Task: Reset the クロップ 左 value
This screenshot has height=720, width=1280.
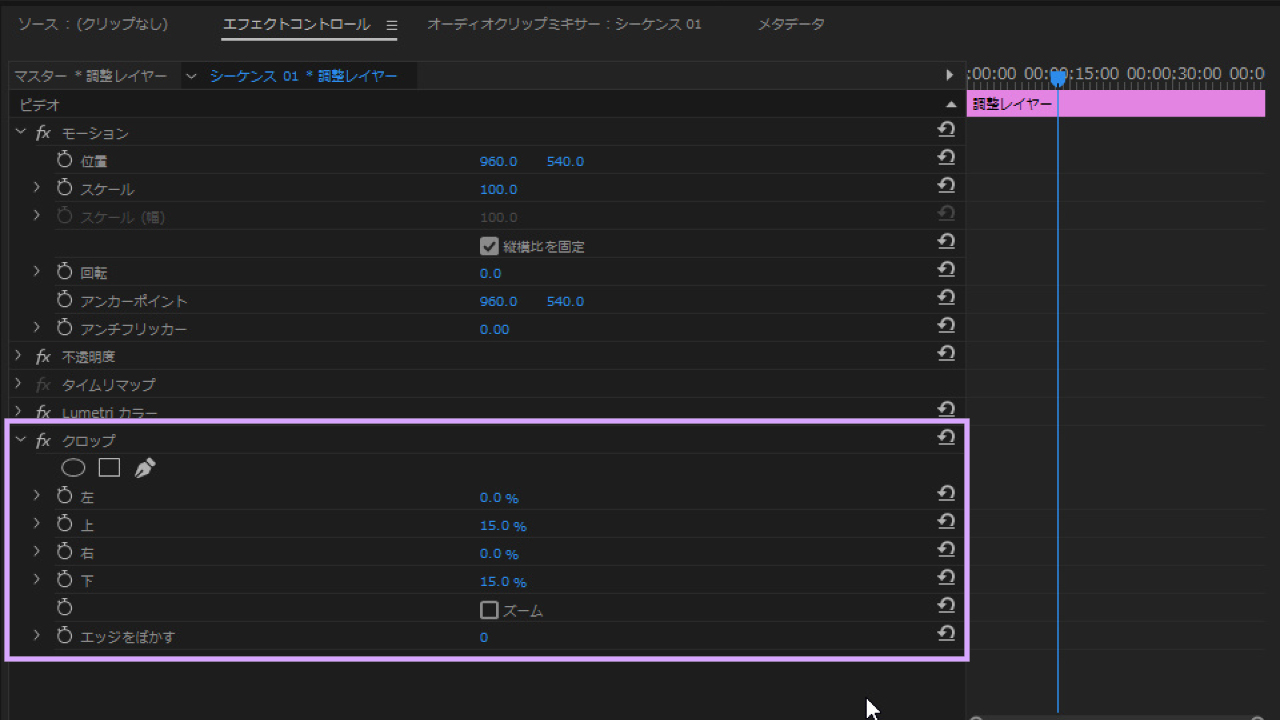Action: coord(946,493)
